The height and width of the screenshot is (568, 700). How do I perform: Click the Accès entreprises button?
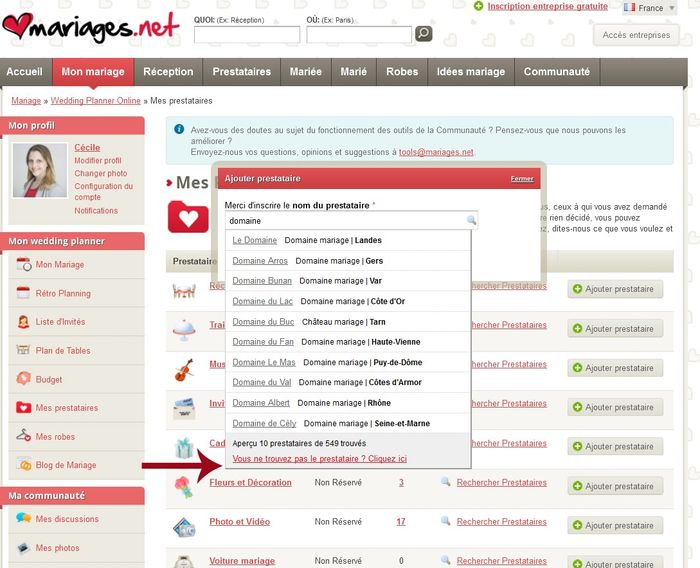pos(636,35)
